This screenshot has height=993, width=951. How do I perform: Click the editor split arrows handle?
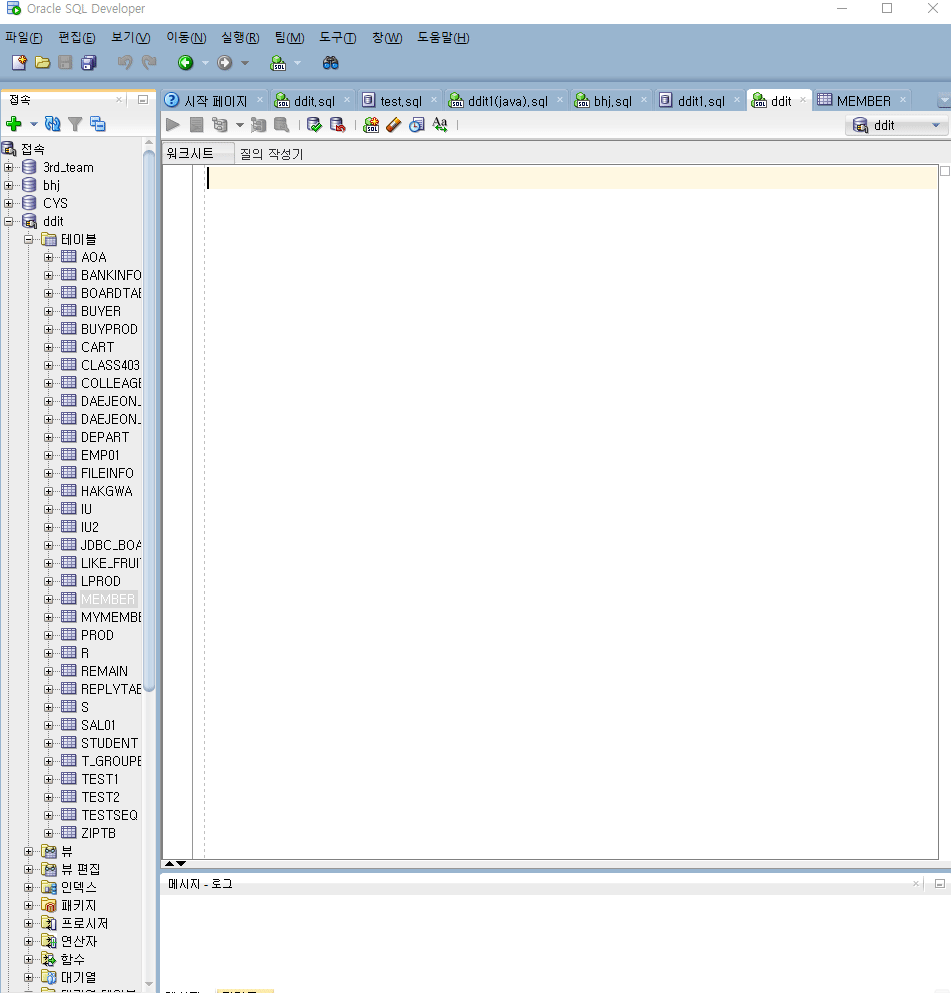coord(175,863)
